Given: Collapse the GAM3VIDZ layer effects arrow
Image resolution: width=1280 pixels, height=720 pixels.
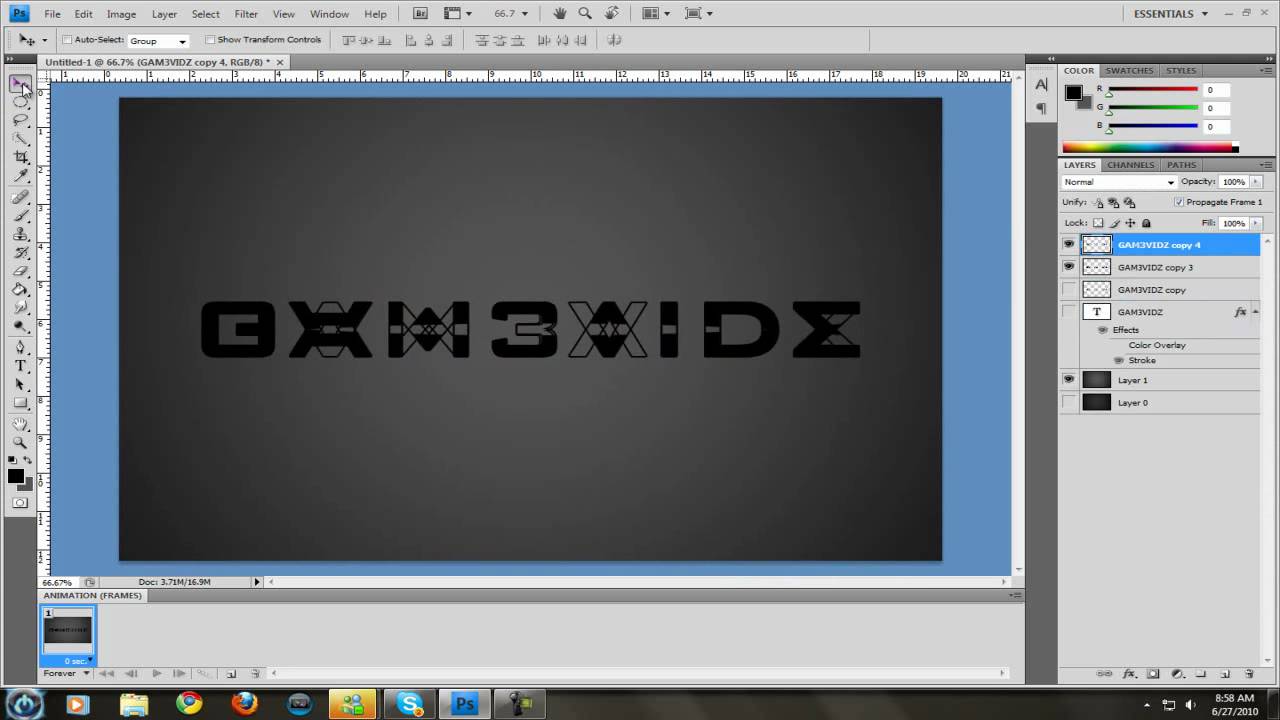Looking at the screenshot, I should 1255,312.
